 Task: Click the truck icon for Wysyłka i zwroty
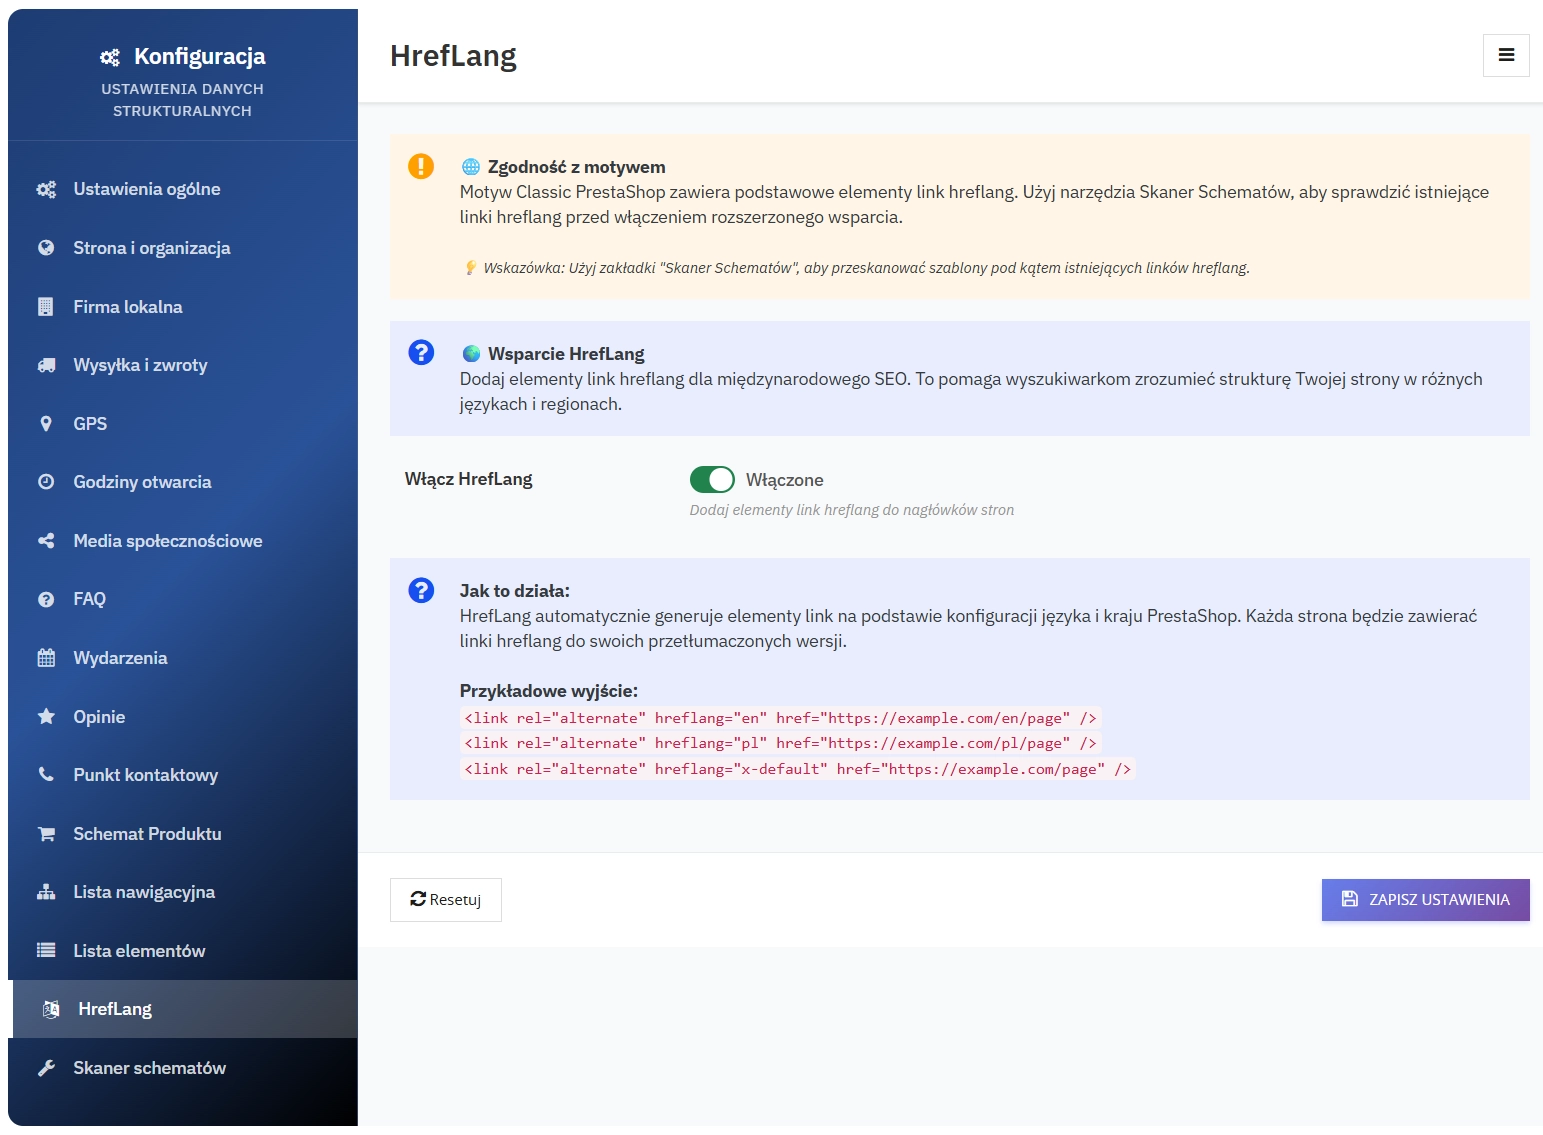pyautogui.click(x=46, y=365)
